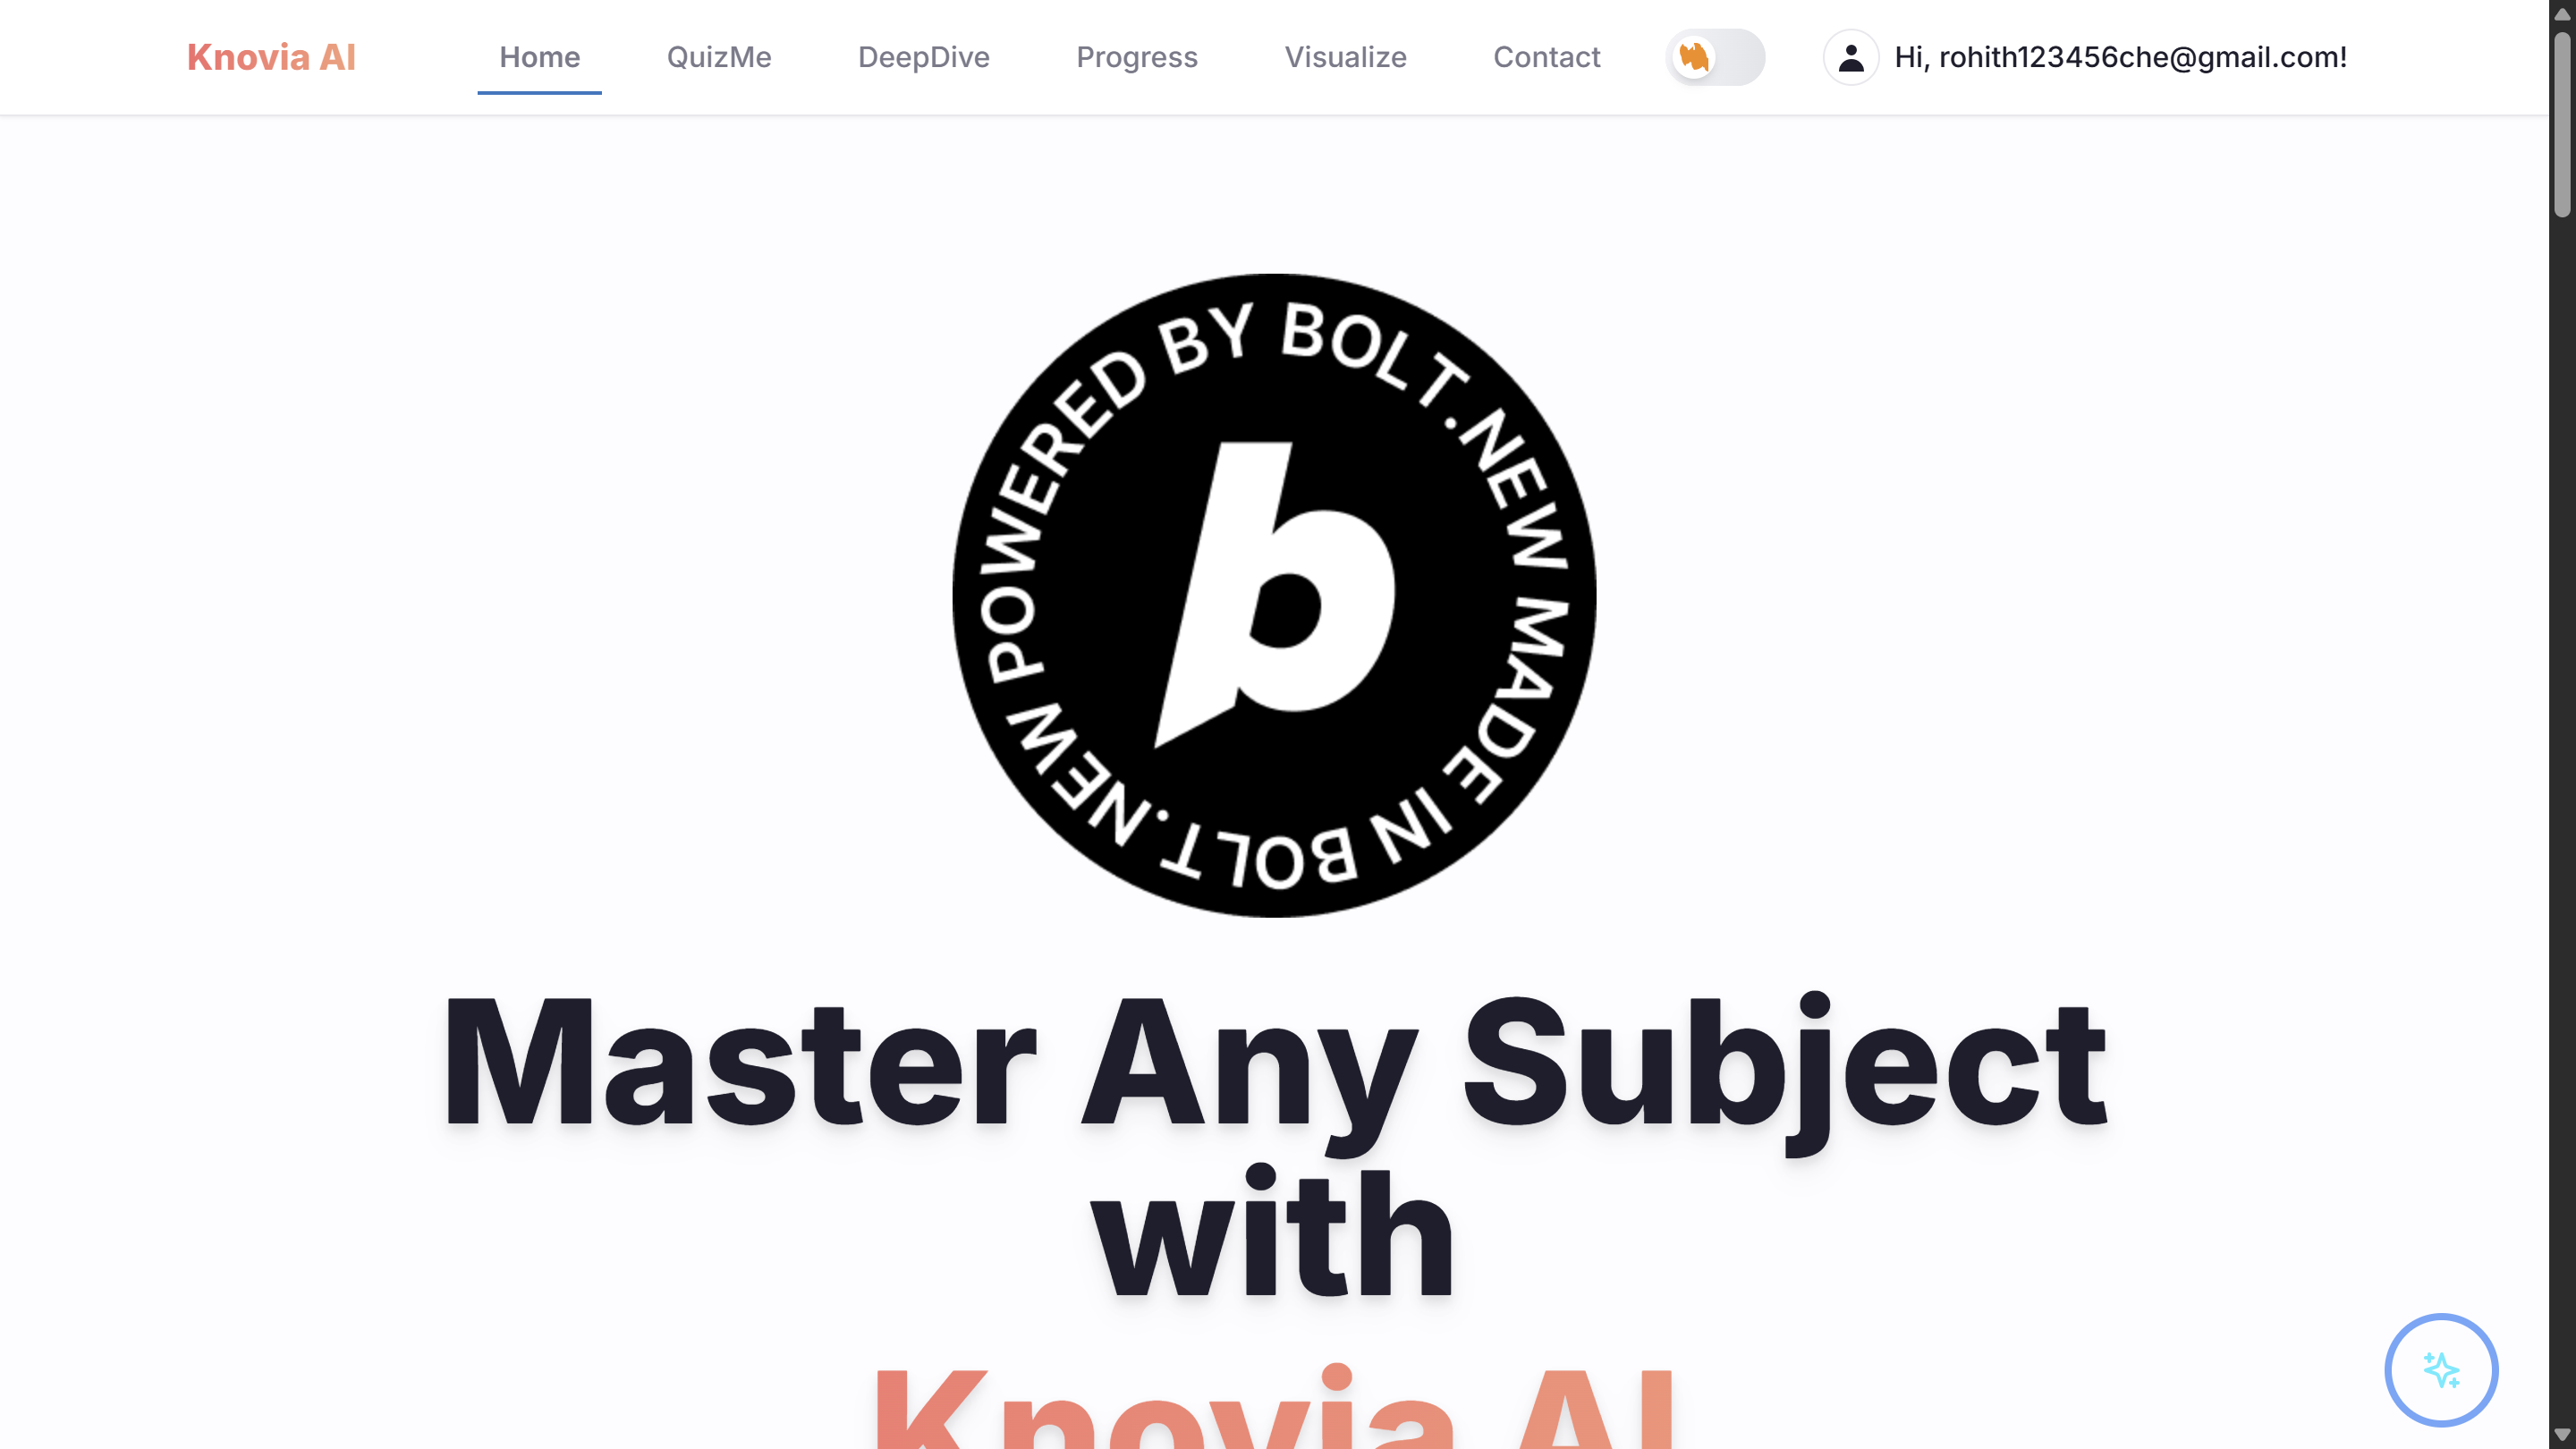Click the Knovia AI logo in the header

coord(271,57)
